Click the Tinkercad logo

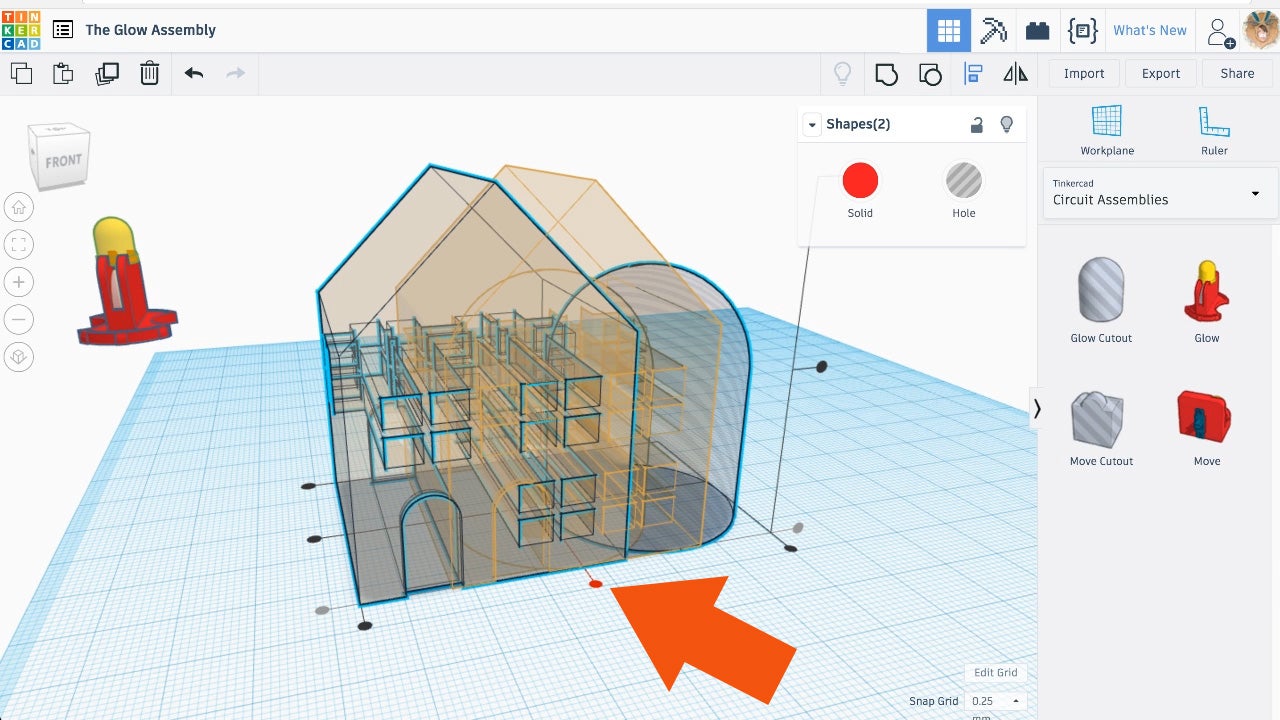(x=21, y=30)
